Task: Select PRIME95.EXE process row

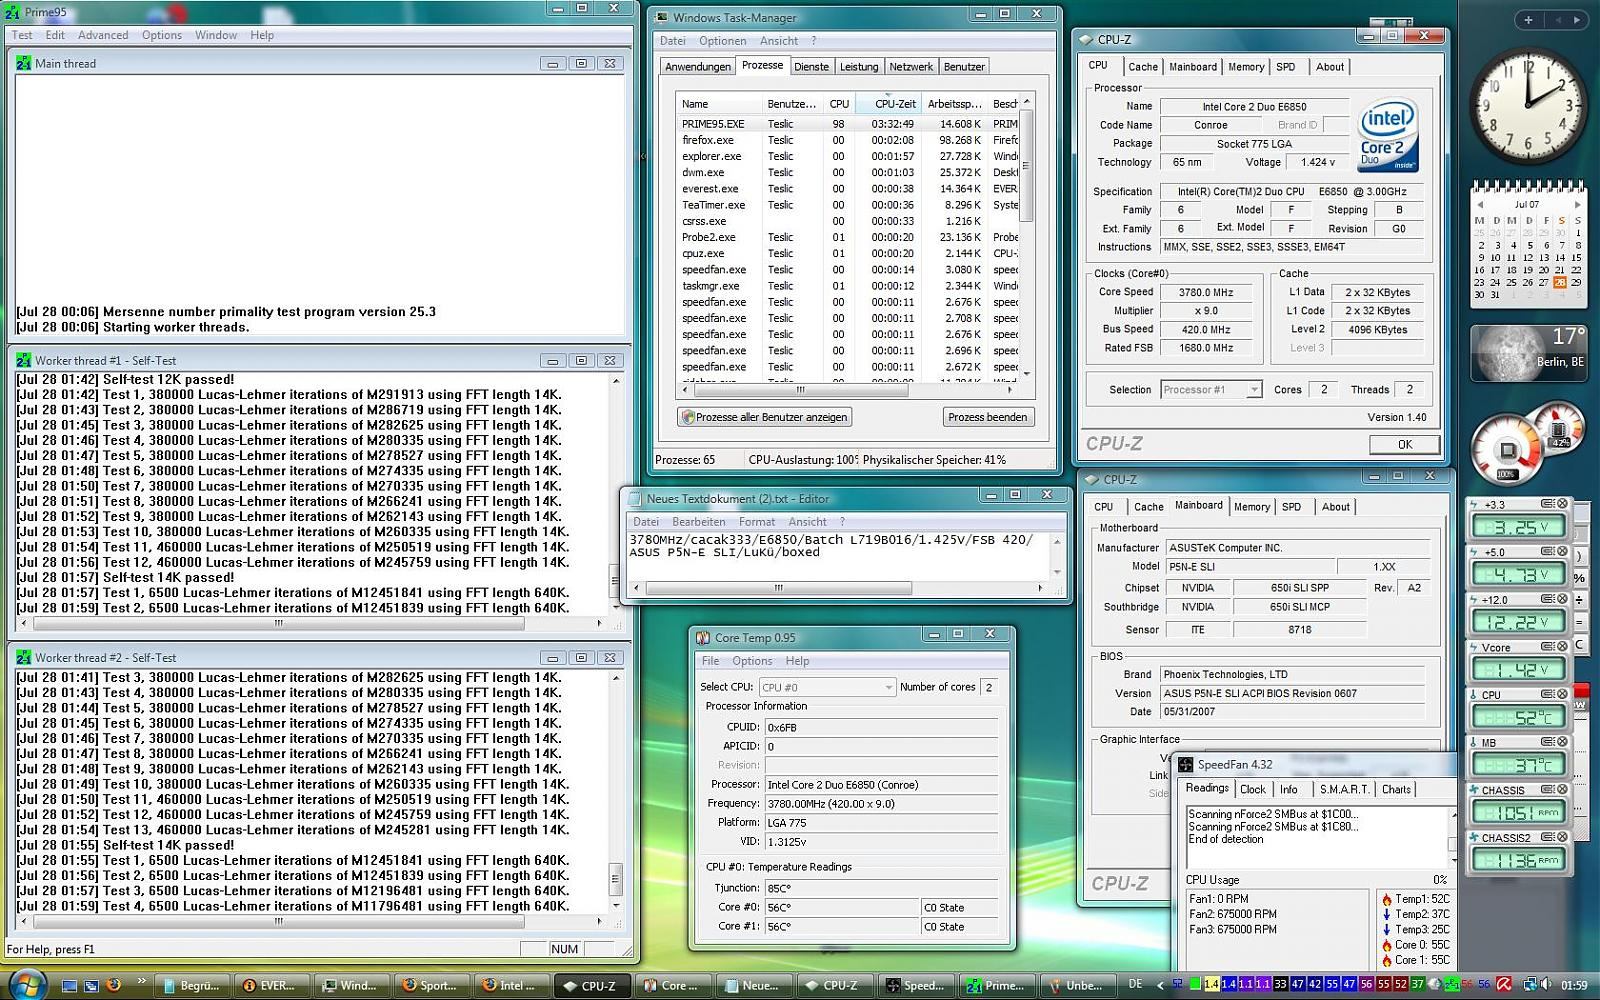Action: [847, 124]
